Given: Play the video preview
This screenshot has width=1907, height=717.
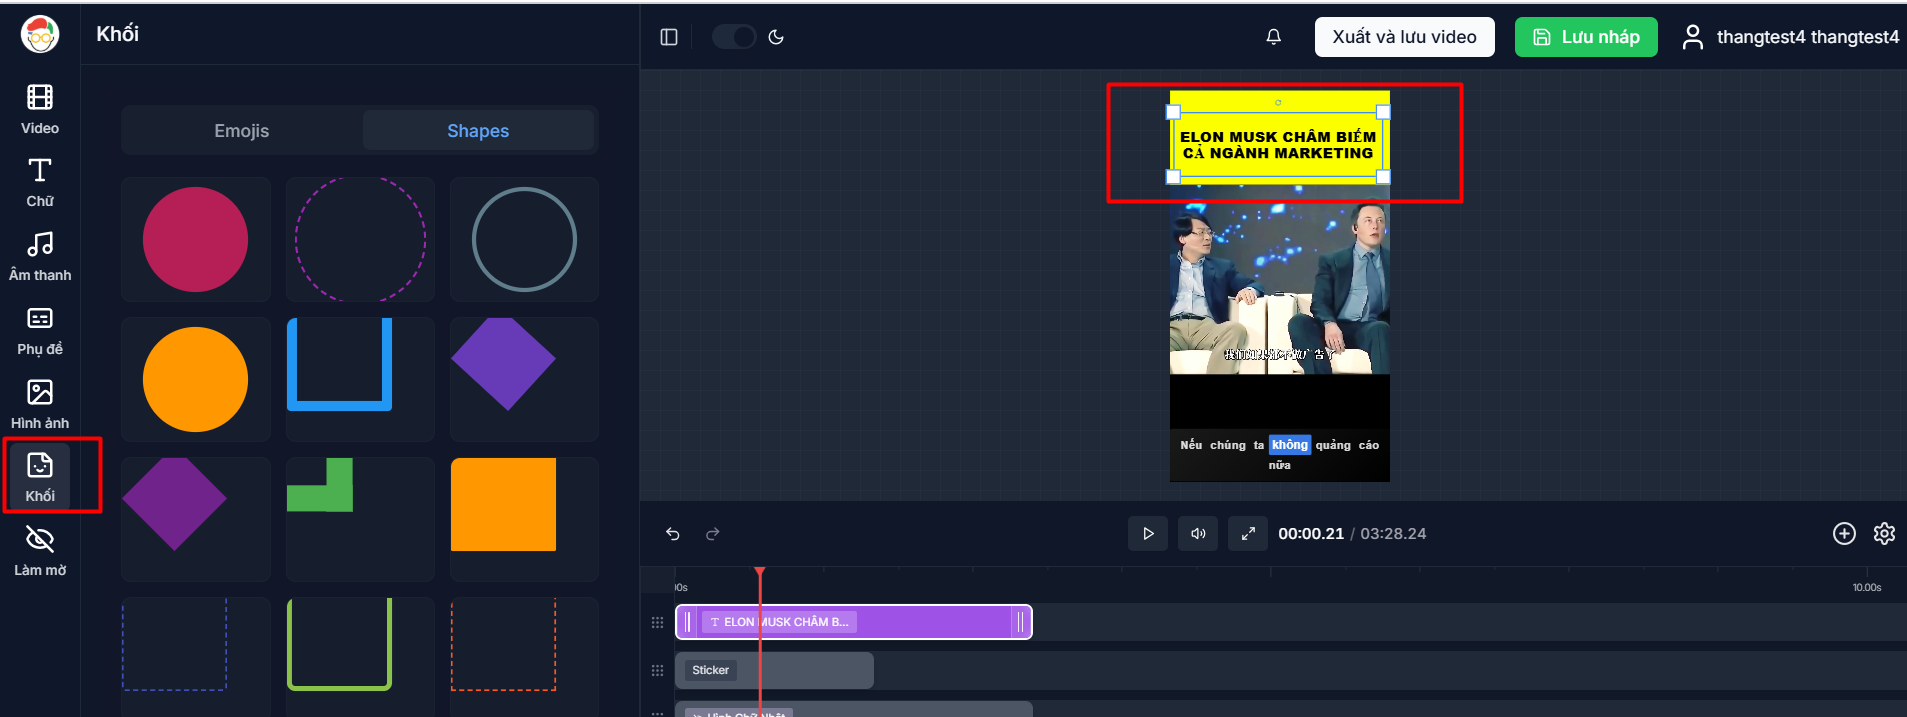Looking at the screenshot, I should (1148, 534).
